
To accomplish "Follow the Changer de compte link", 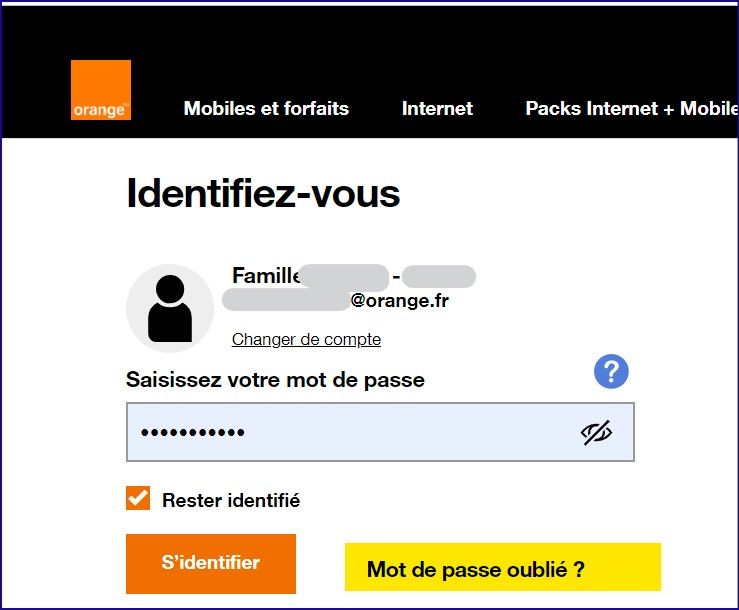I will pos(306,339).
